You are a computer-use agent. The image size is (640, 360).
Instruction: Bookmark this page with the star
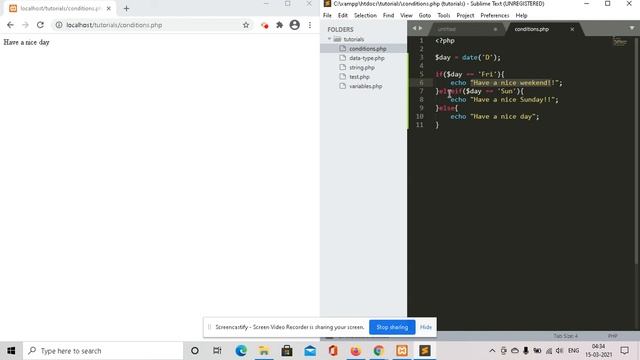click(x=246, y=25)
